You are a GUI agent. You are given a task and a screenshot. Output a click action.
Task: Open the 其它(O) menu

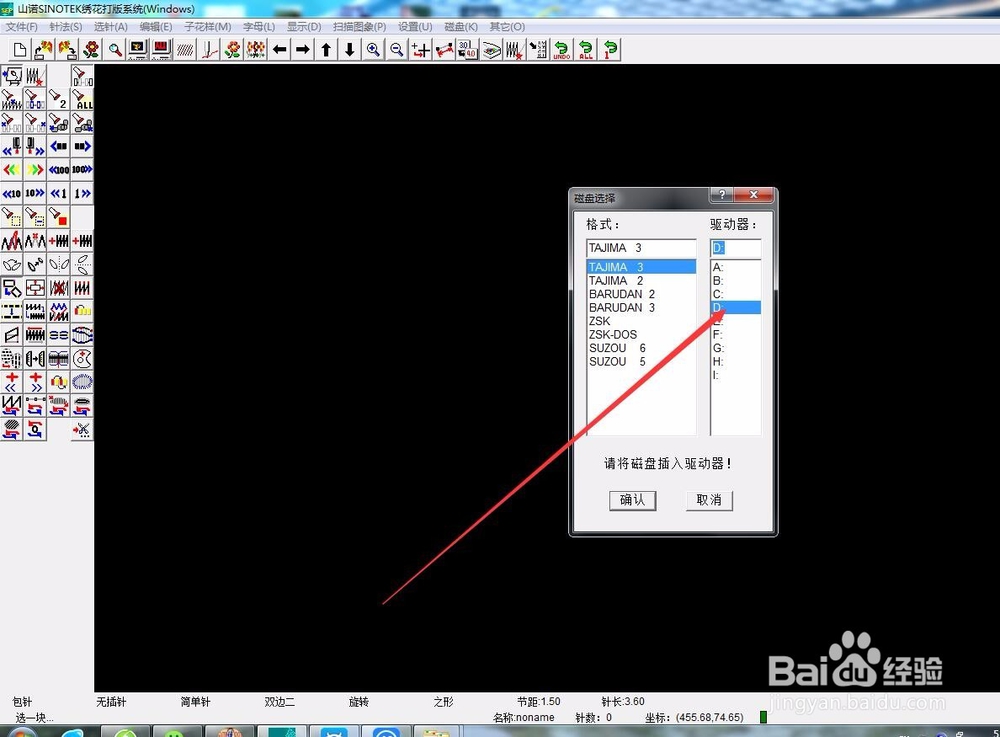point(507,27)
